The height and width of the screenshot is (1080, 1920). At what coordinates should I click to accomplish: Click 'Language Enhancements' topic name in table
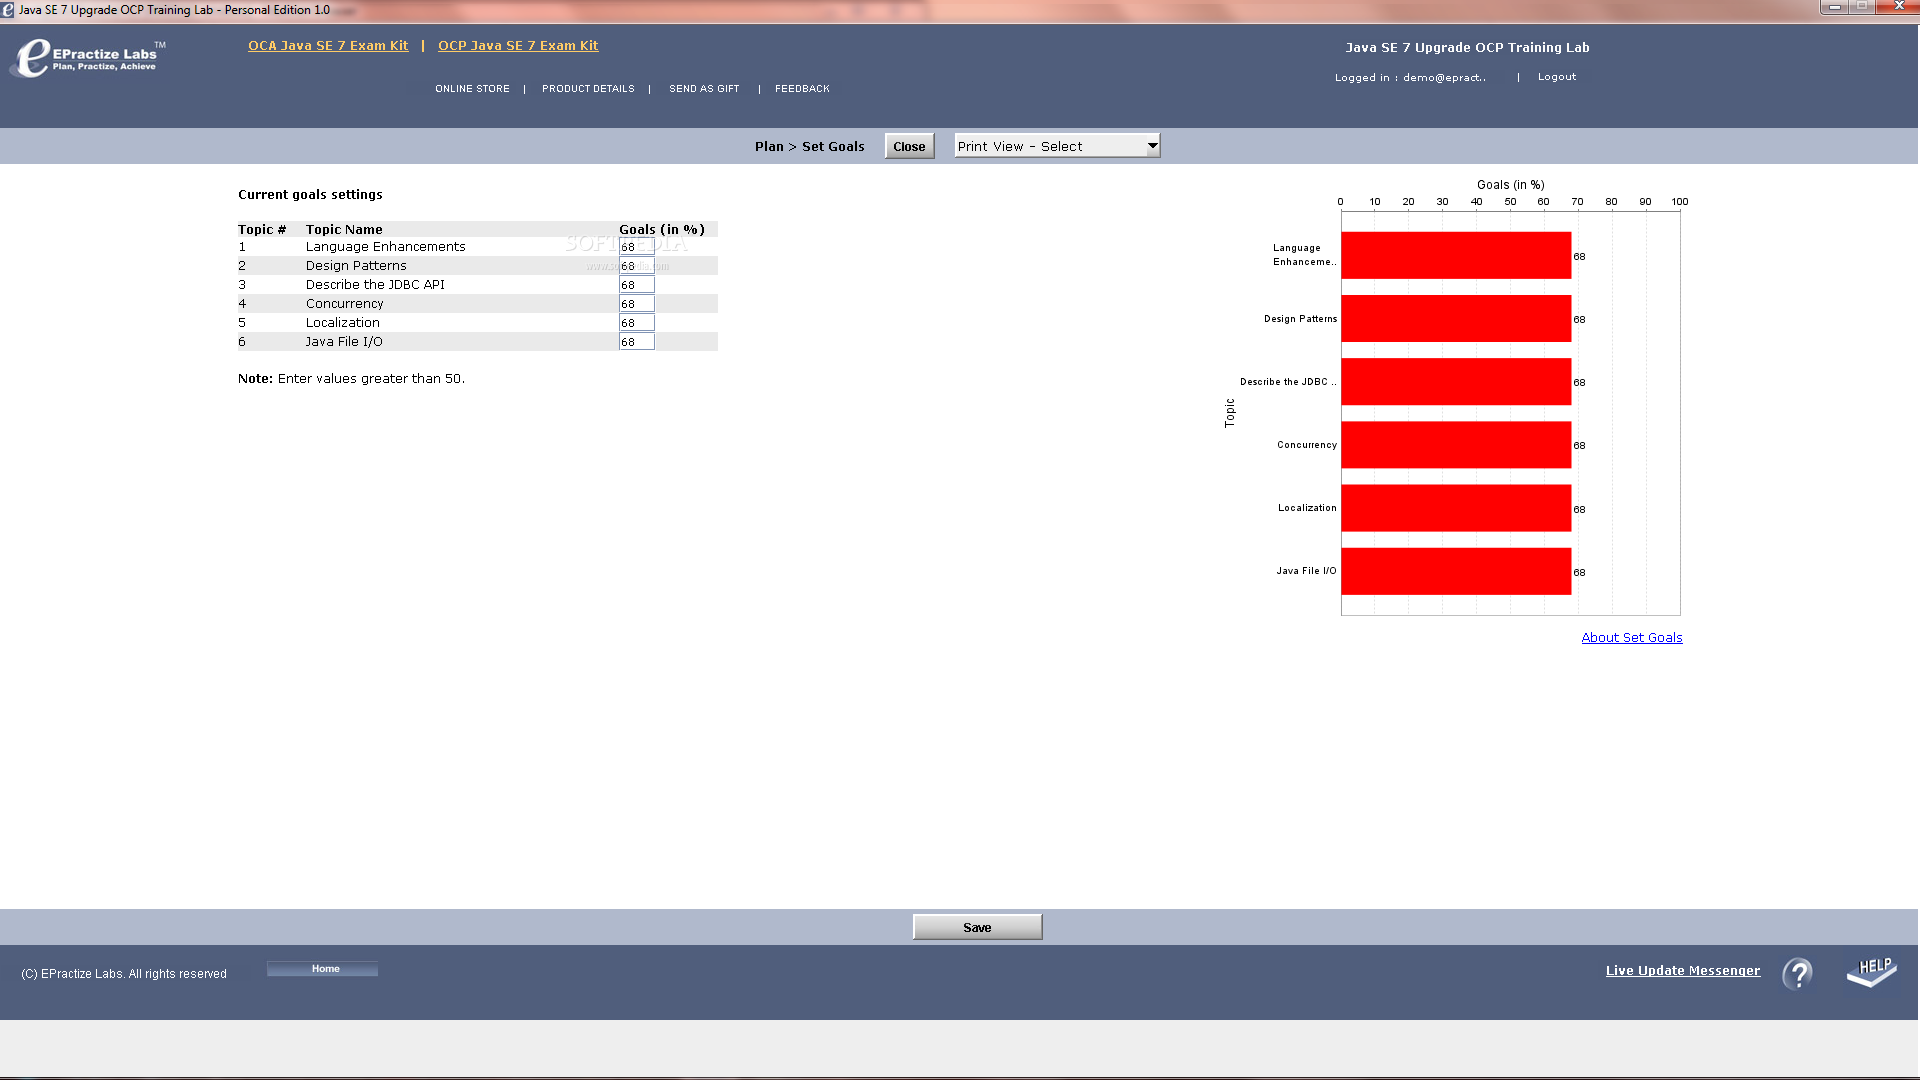pyautogui.click(x=385, y=247)
